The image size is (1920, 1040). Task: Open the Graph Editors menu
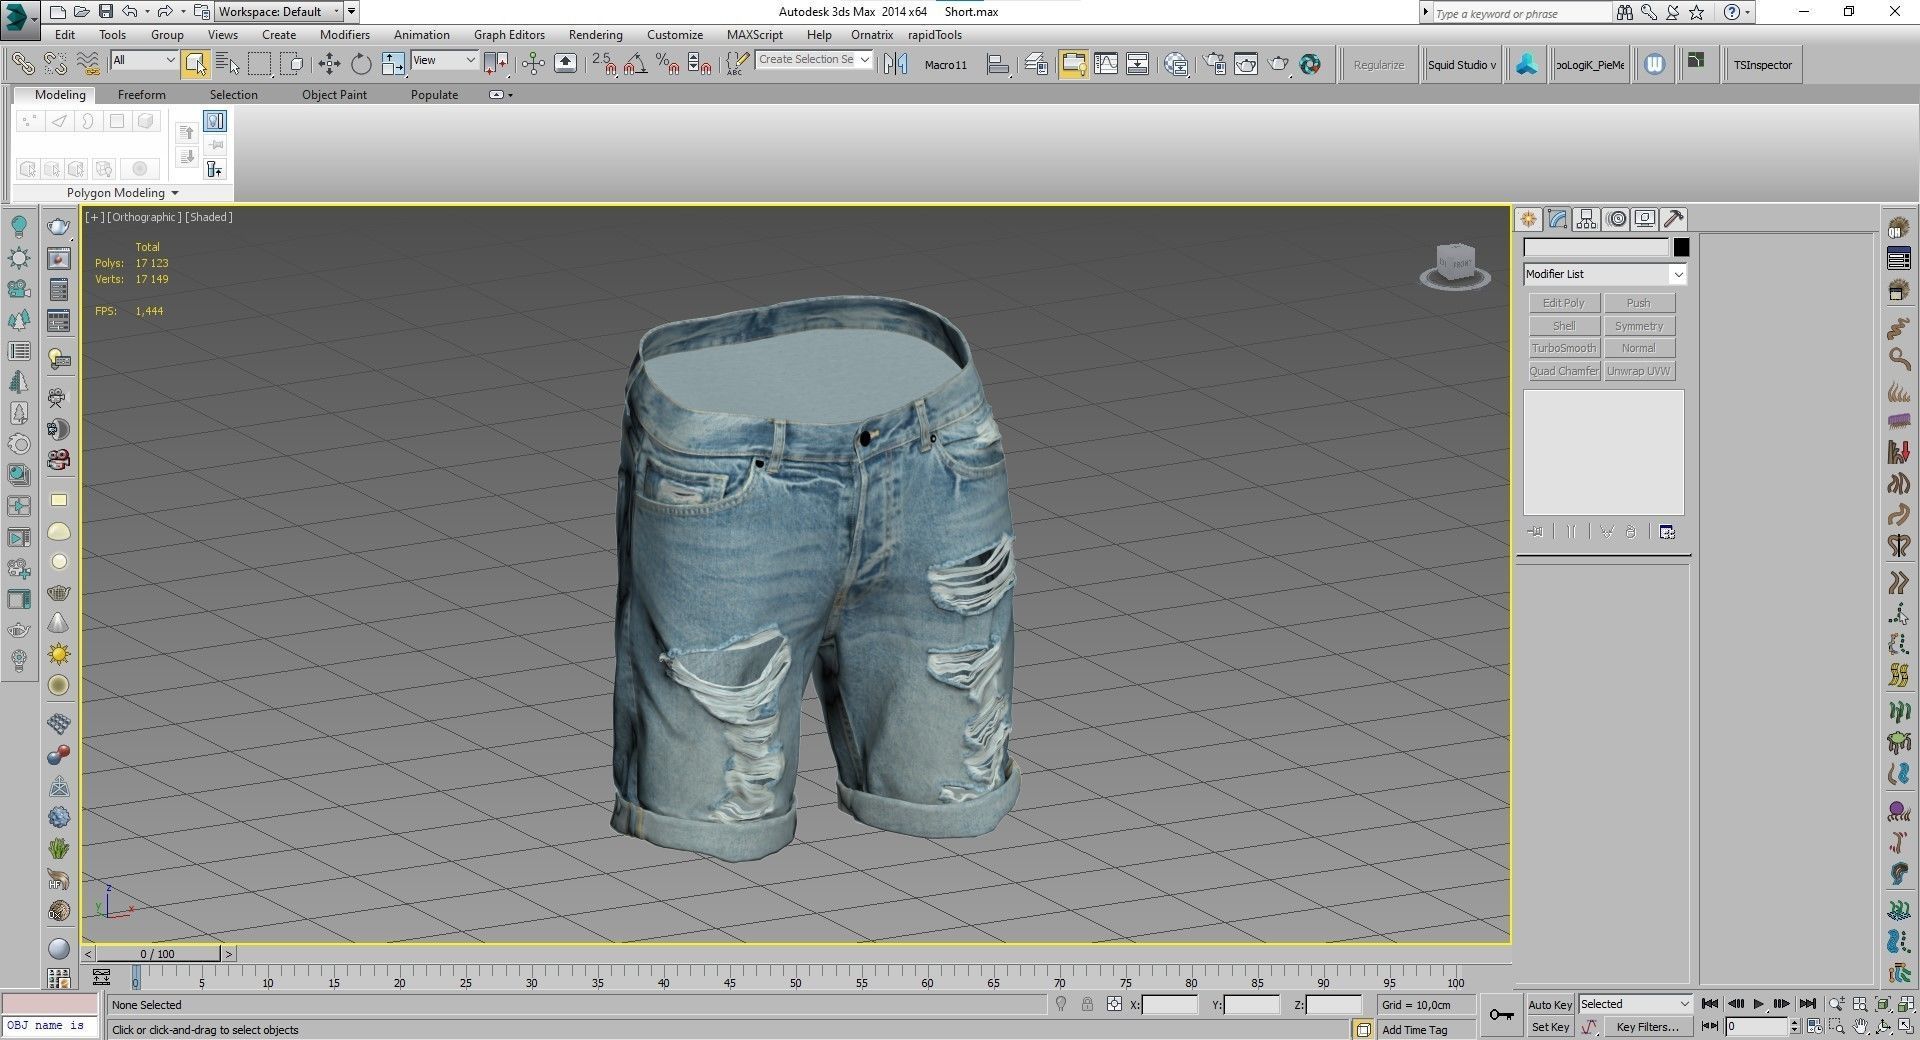pos(509,35)
